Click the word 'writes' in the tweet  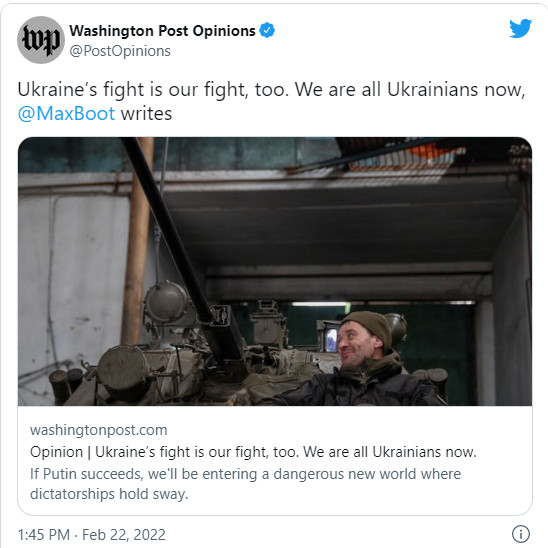pyautogui.click(x=146, y=114)
